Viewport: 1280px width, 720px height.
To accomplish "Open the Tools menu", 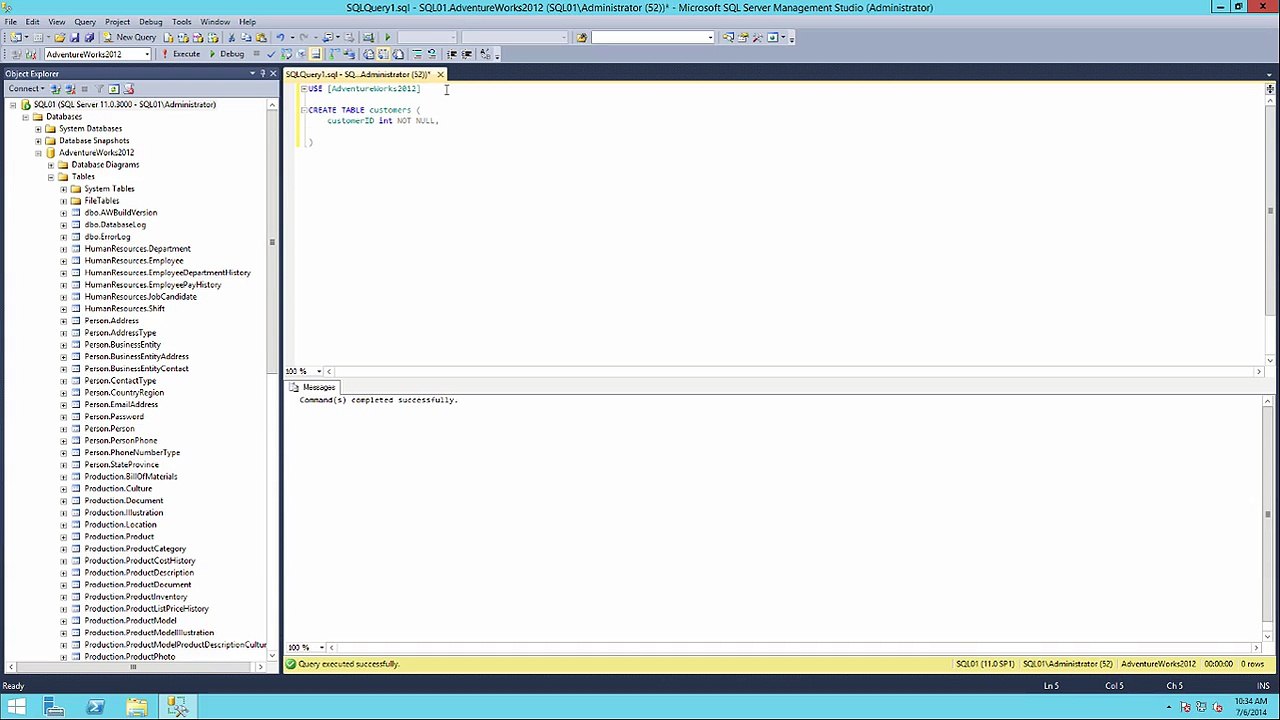I will click(181, 21).
